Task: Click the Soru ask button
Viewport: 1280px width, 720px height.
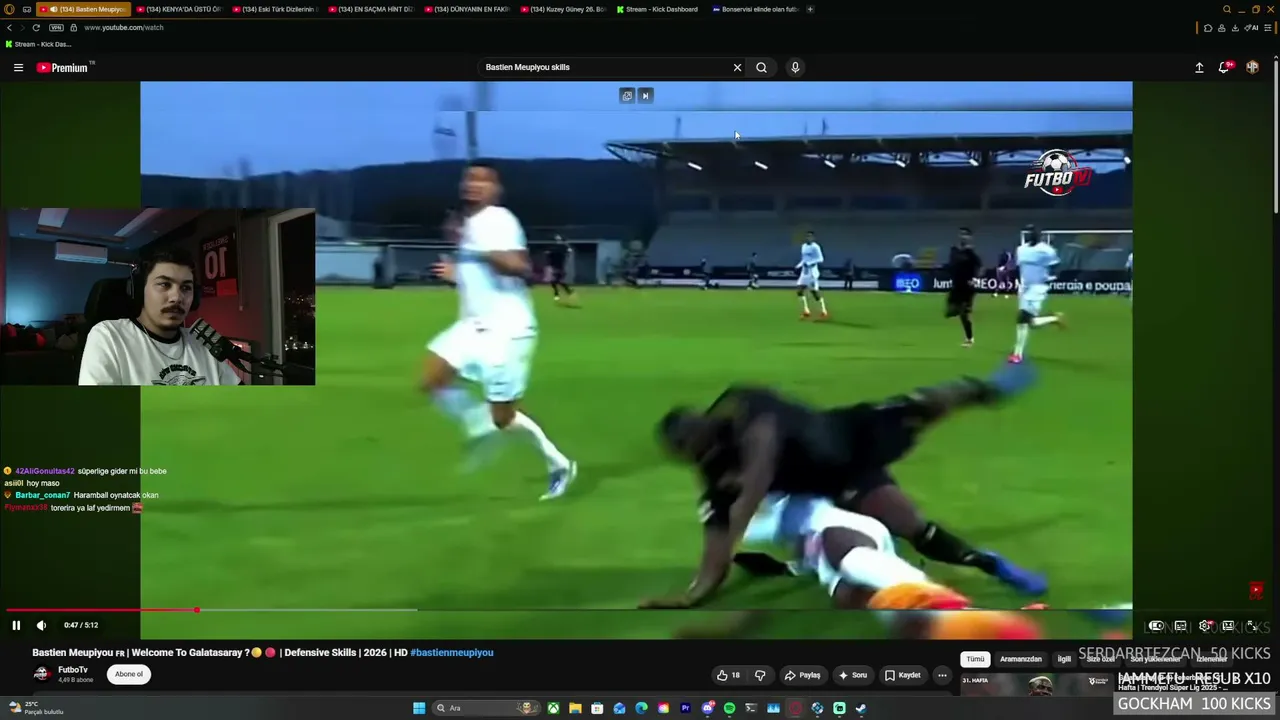Action: (x=852, y=675)
